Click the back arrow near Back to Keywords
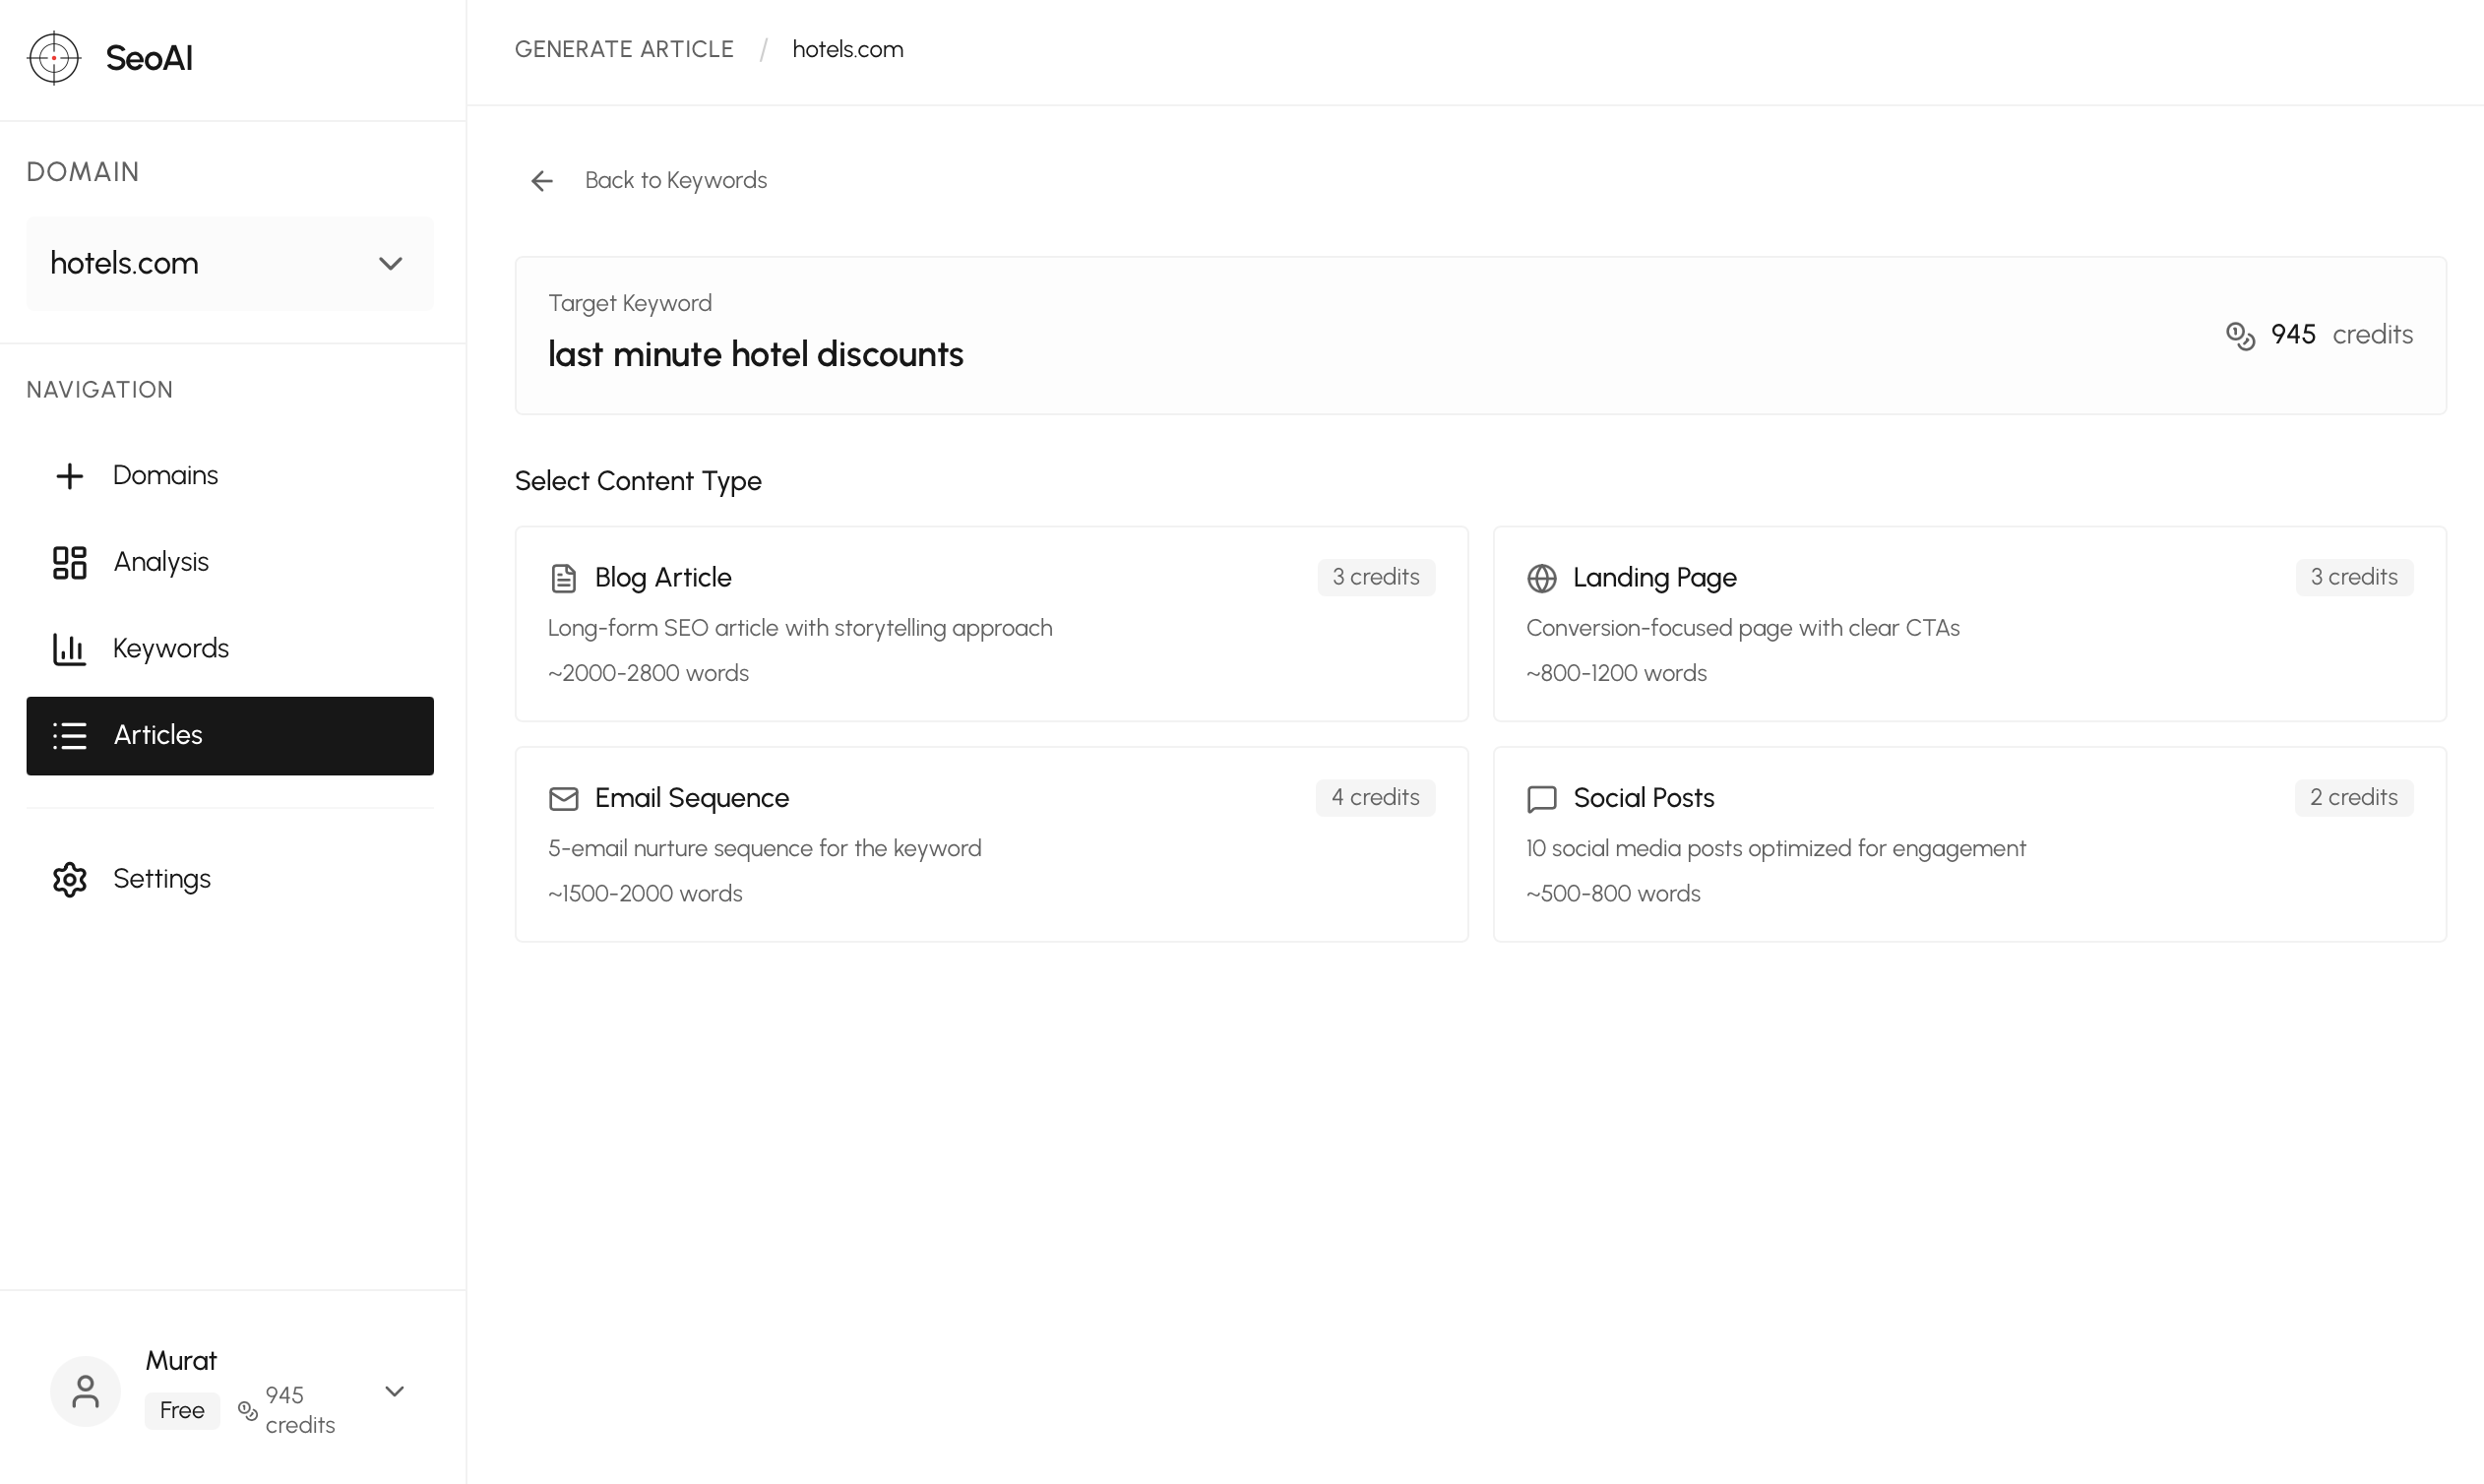Viewport: 2484px width, 1484px height. click(x=541, y=180)
